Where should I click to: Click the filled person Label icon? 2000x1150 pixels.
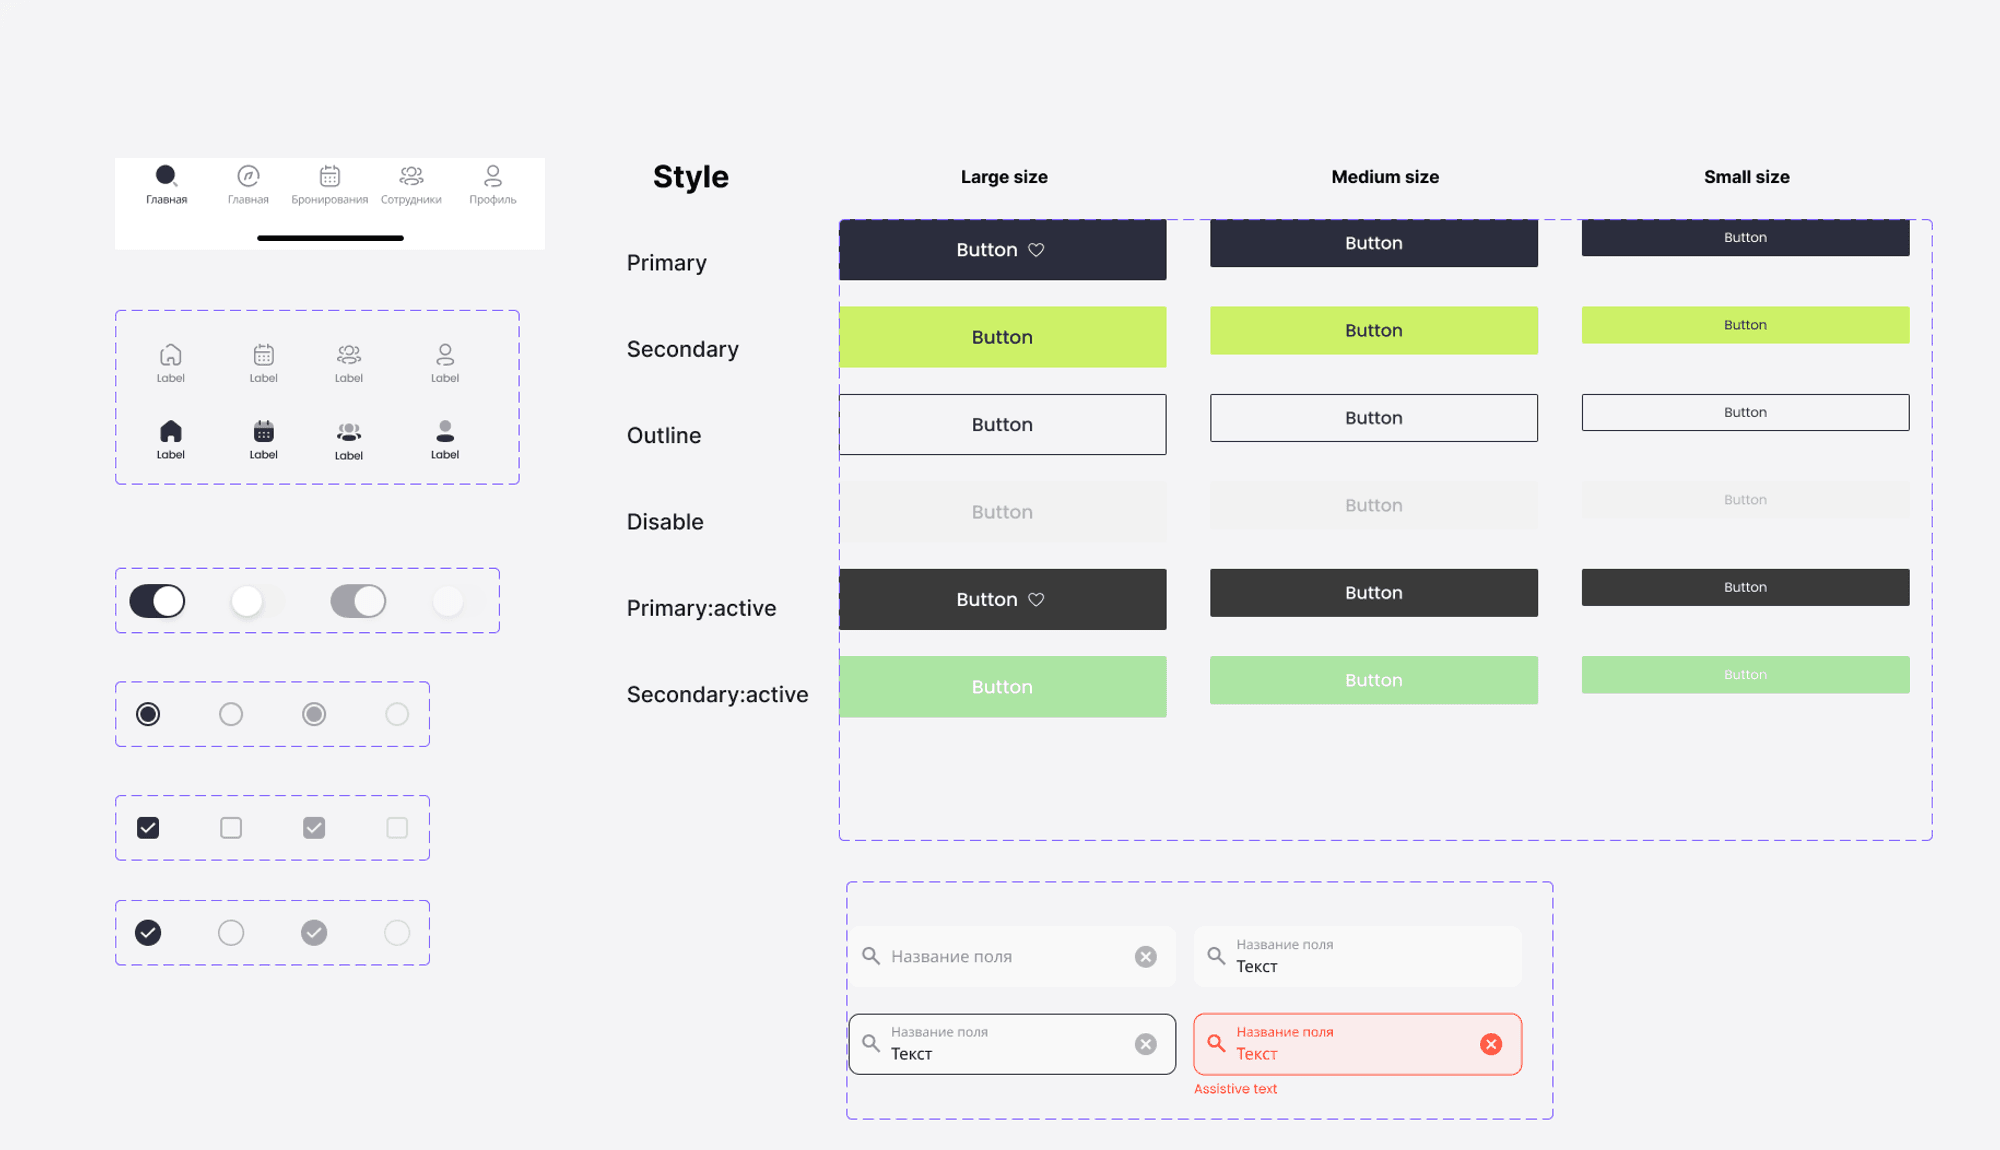click(445, 432)
